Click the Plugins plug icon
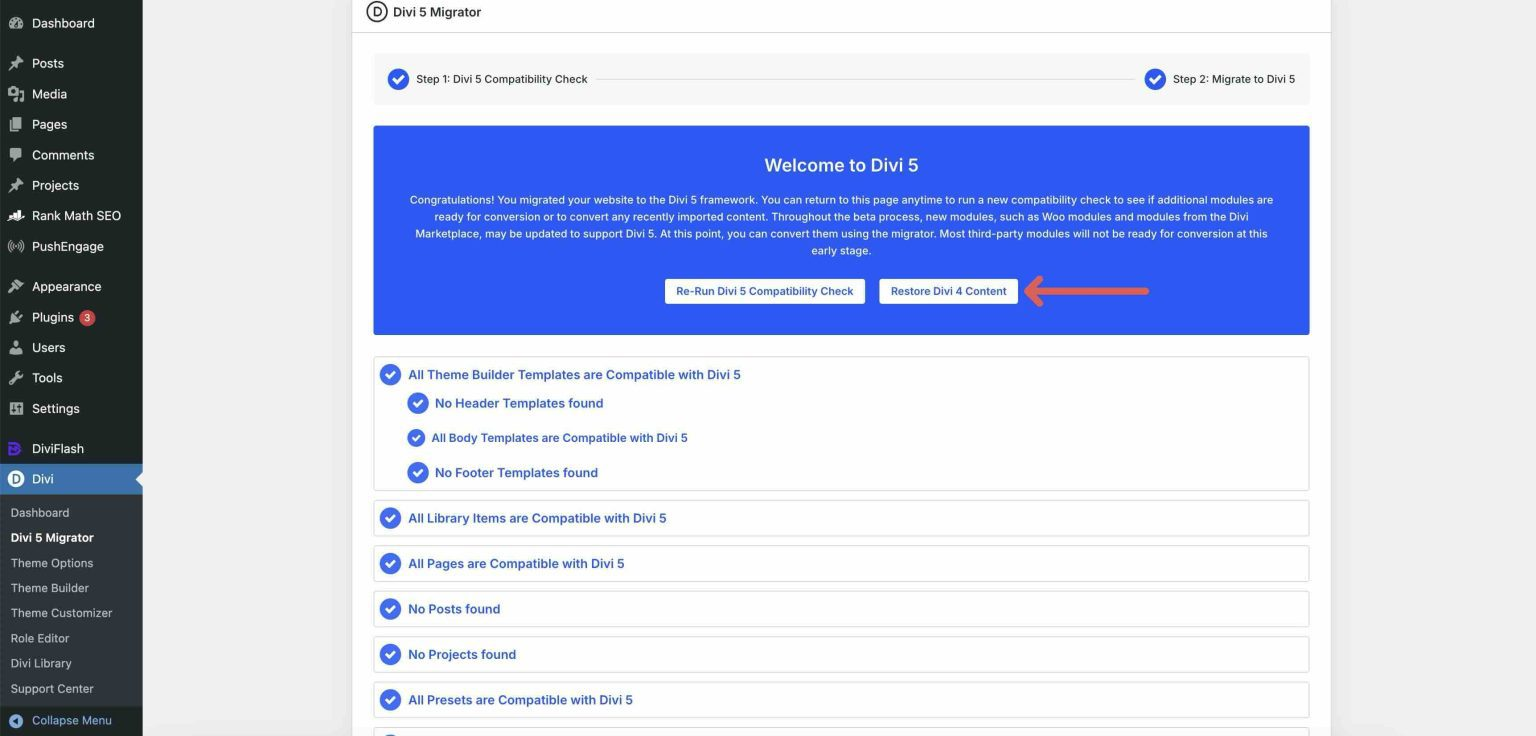This screenshot has width=1536, height=736. click(x=16, y=317)
